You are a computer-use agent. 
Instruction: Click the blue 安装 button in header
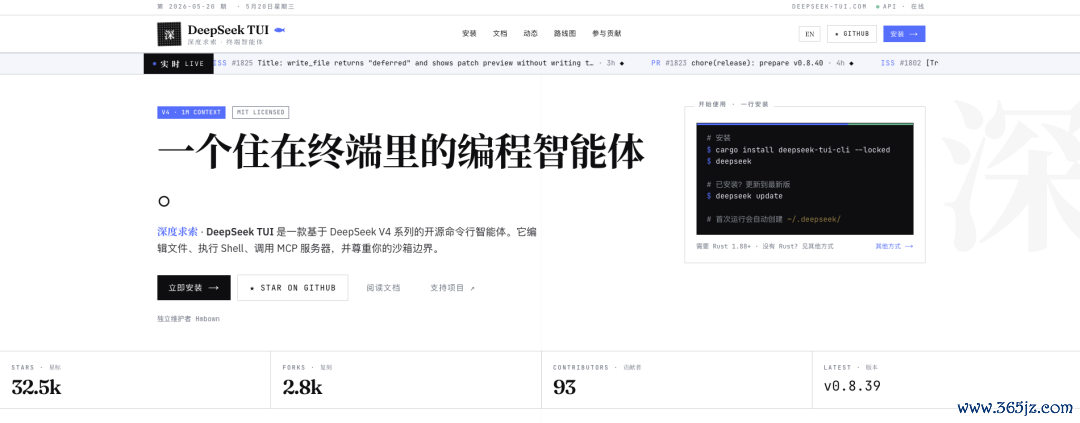(904, 34)
